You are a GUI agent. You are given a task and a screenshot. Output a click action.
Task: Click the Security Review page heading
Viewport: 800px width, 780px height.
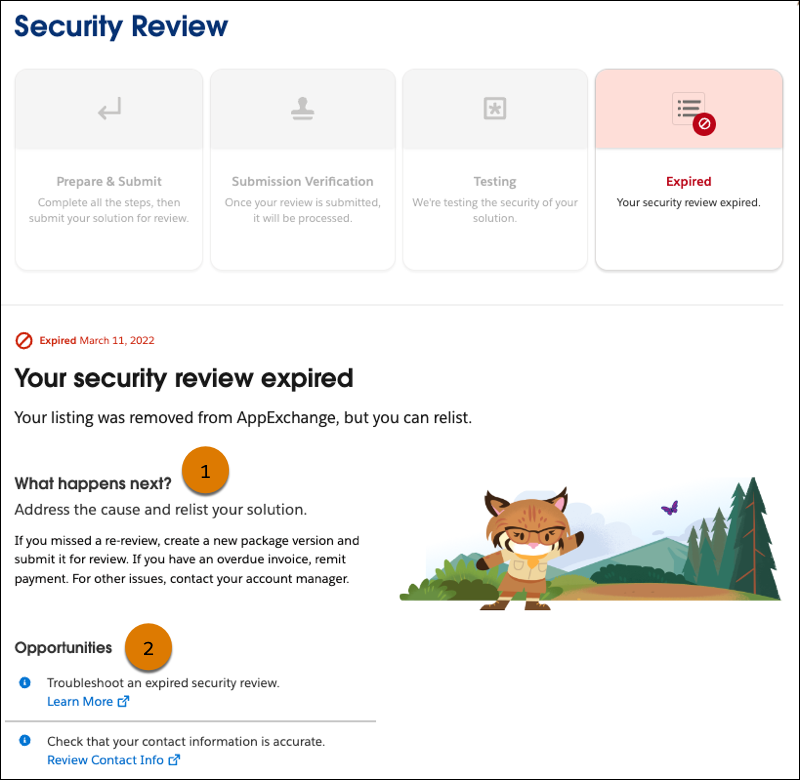tap(121, 26)
